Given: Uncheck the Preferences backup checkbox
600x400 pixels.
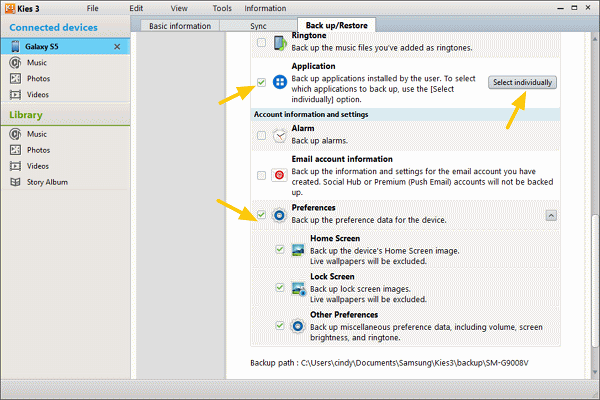Looking at the screenshot, I should pyautogui.click(x=261, y=215).
